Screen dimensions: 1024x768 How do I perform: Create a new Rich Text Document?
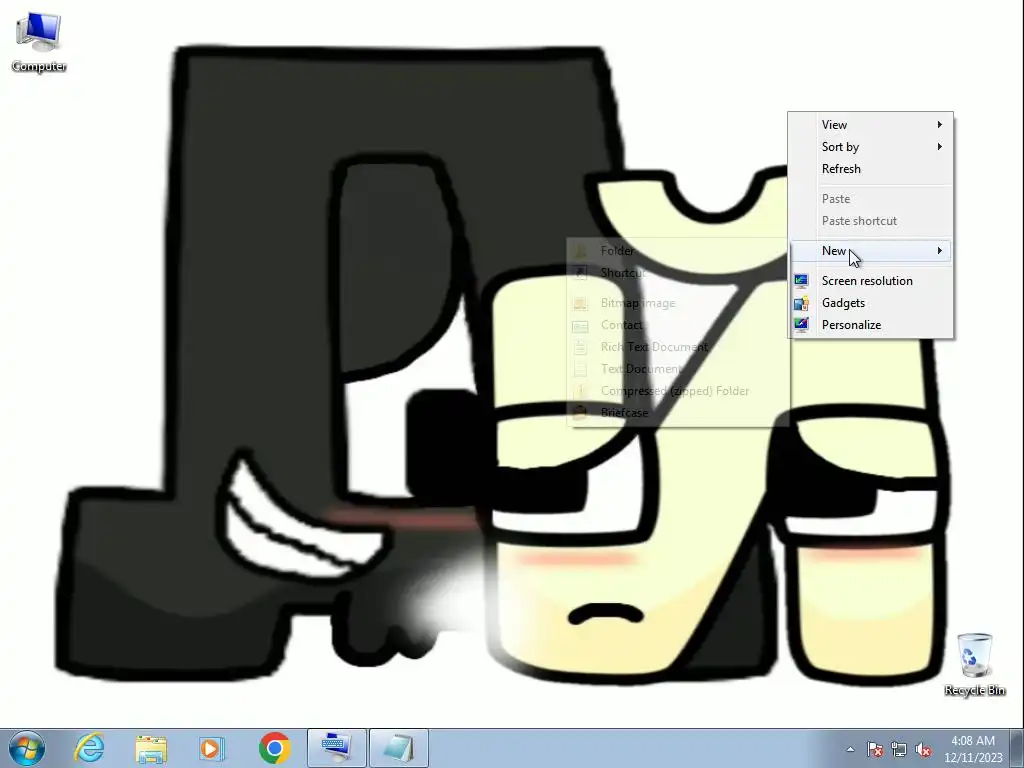click(678, 347)
